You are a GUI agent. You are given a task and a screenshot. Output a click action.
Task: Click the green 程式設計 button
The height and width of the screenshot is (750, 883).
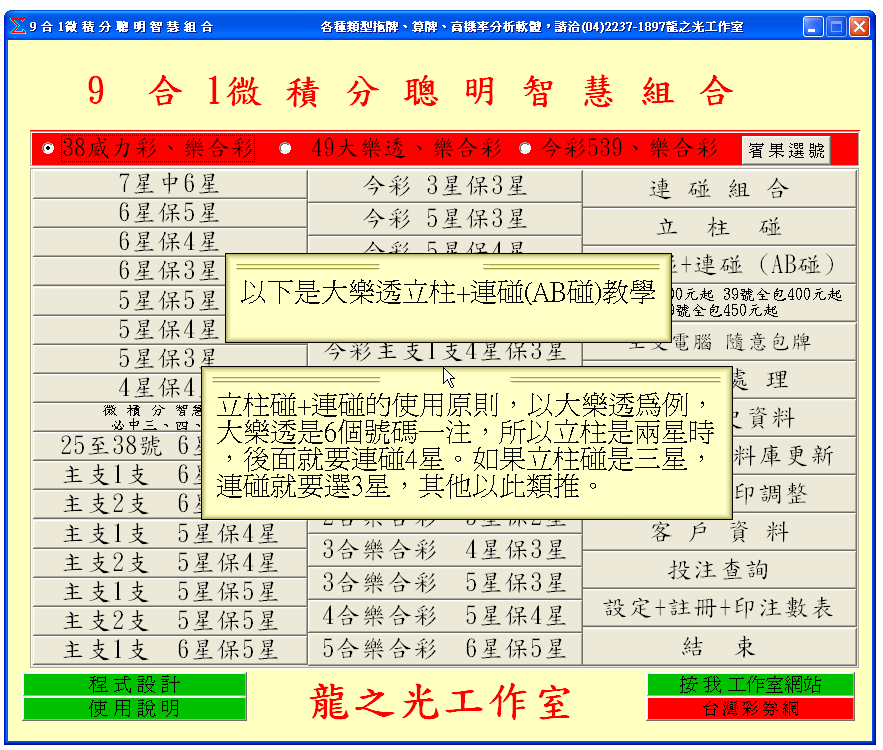click(x=135, y=685)
